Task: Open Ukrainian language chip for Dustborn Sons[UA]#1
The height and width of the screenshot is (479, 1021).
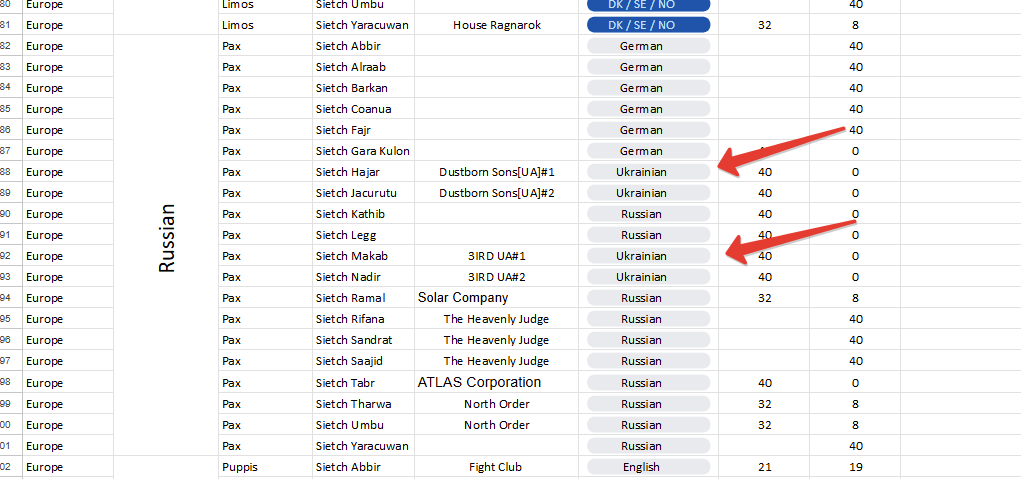Action: click(641, 172)
